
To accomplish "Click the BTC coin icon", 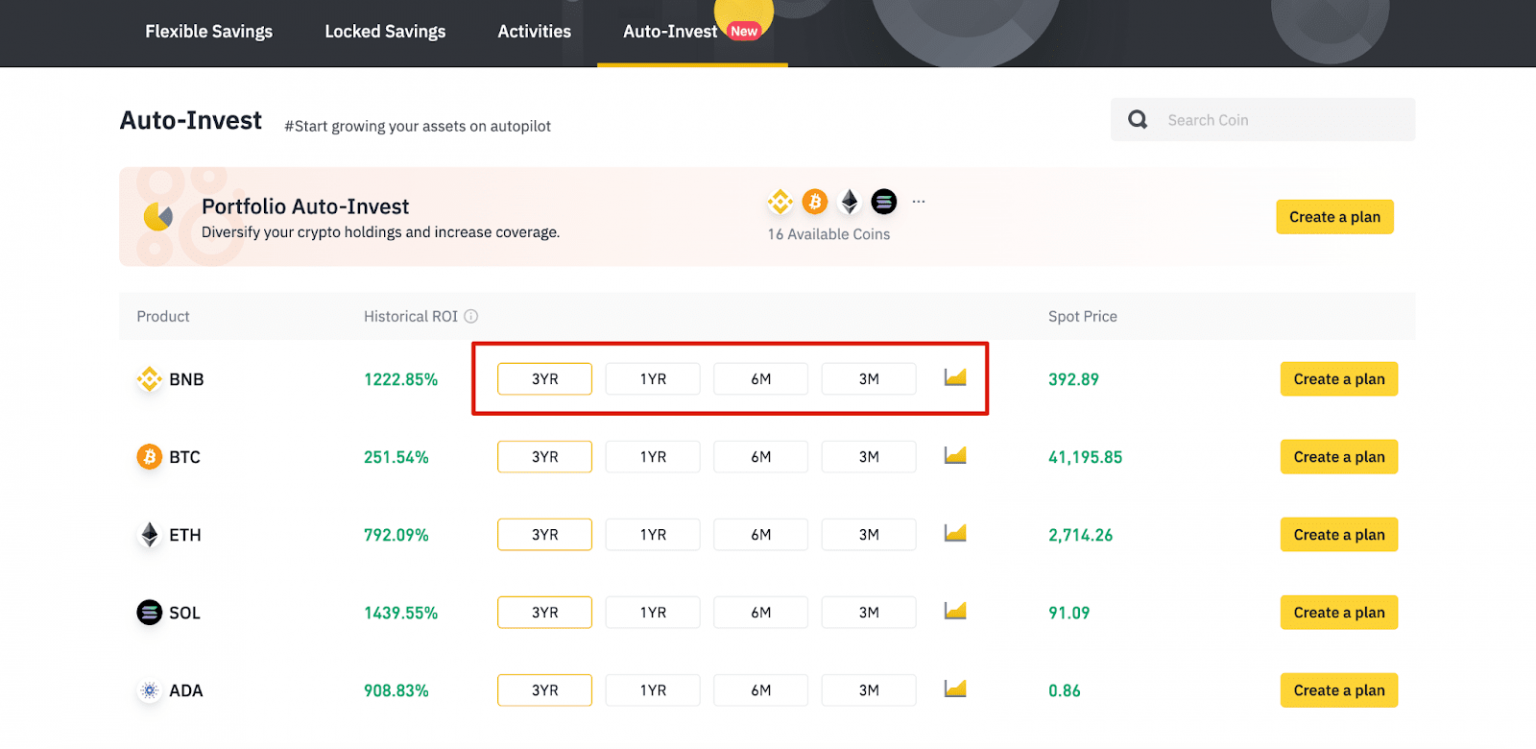I will pos(148,457).
